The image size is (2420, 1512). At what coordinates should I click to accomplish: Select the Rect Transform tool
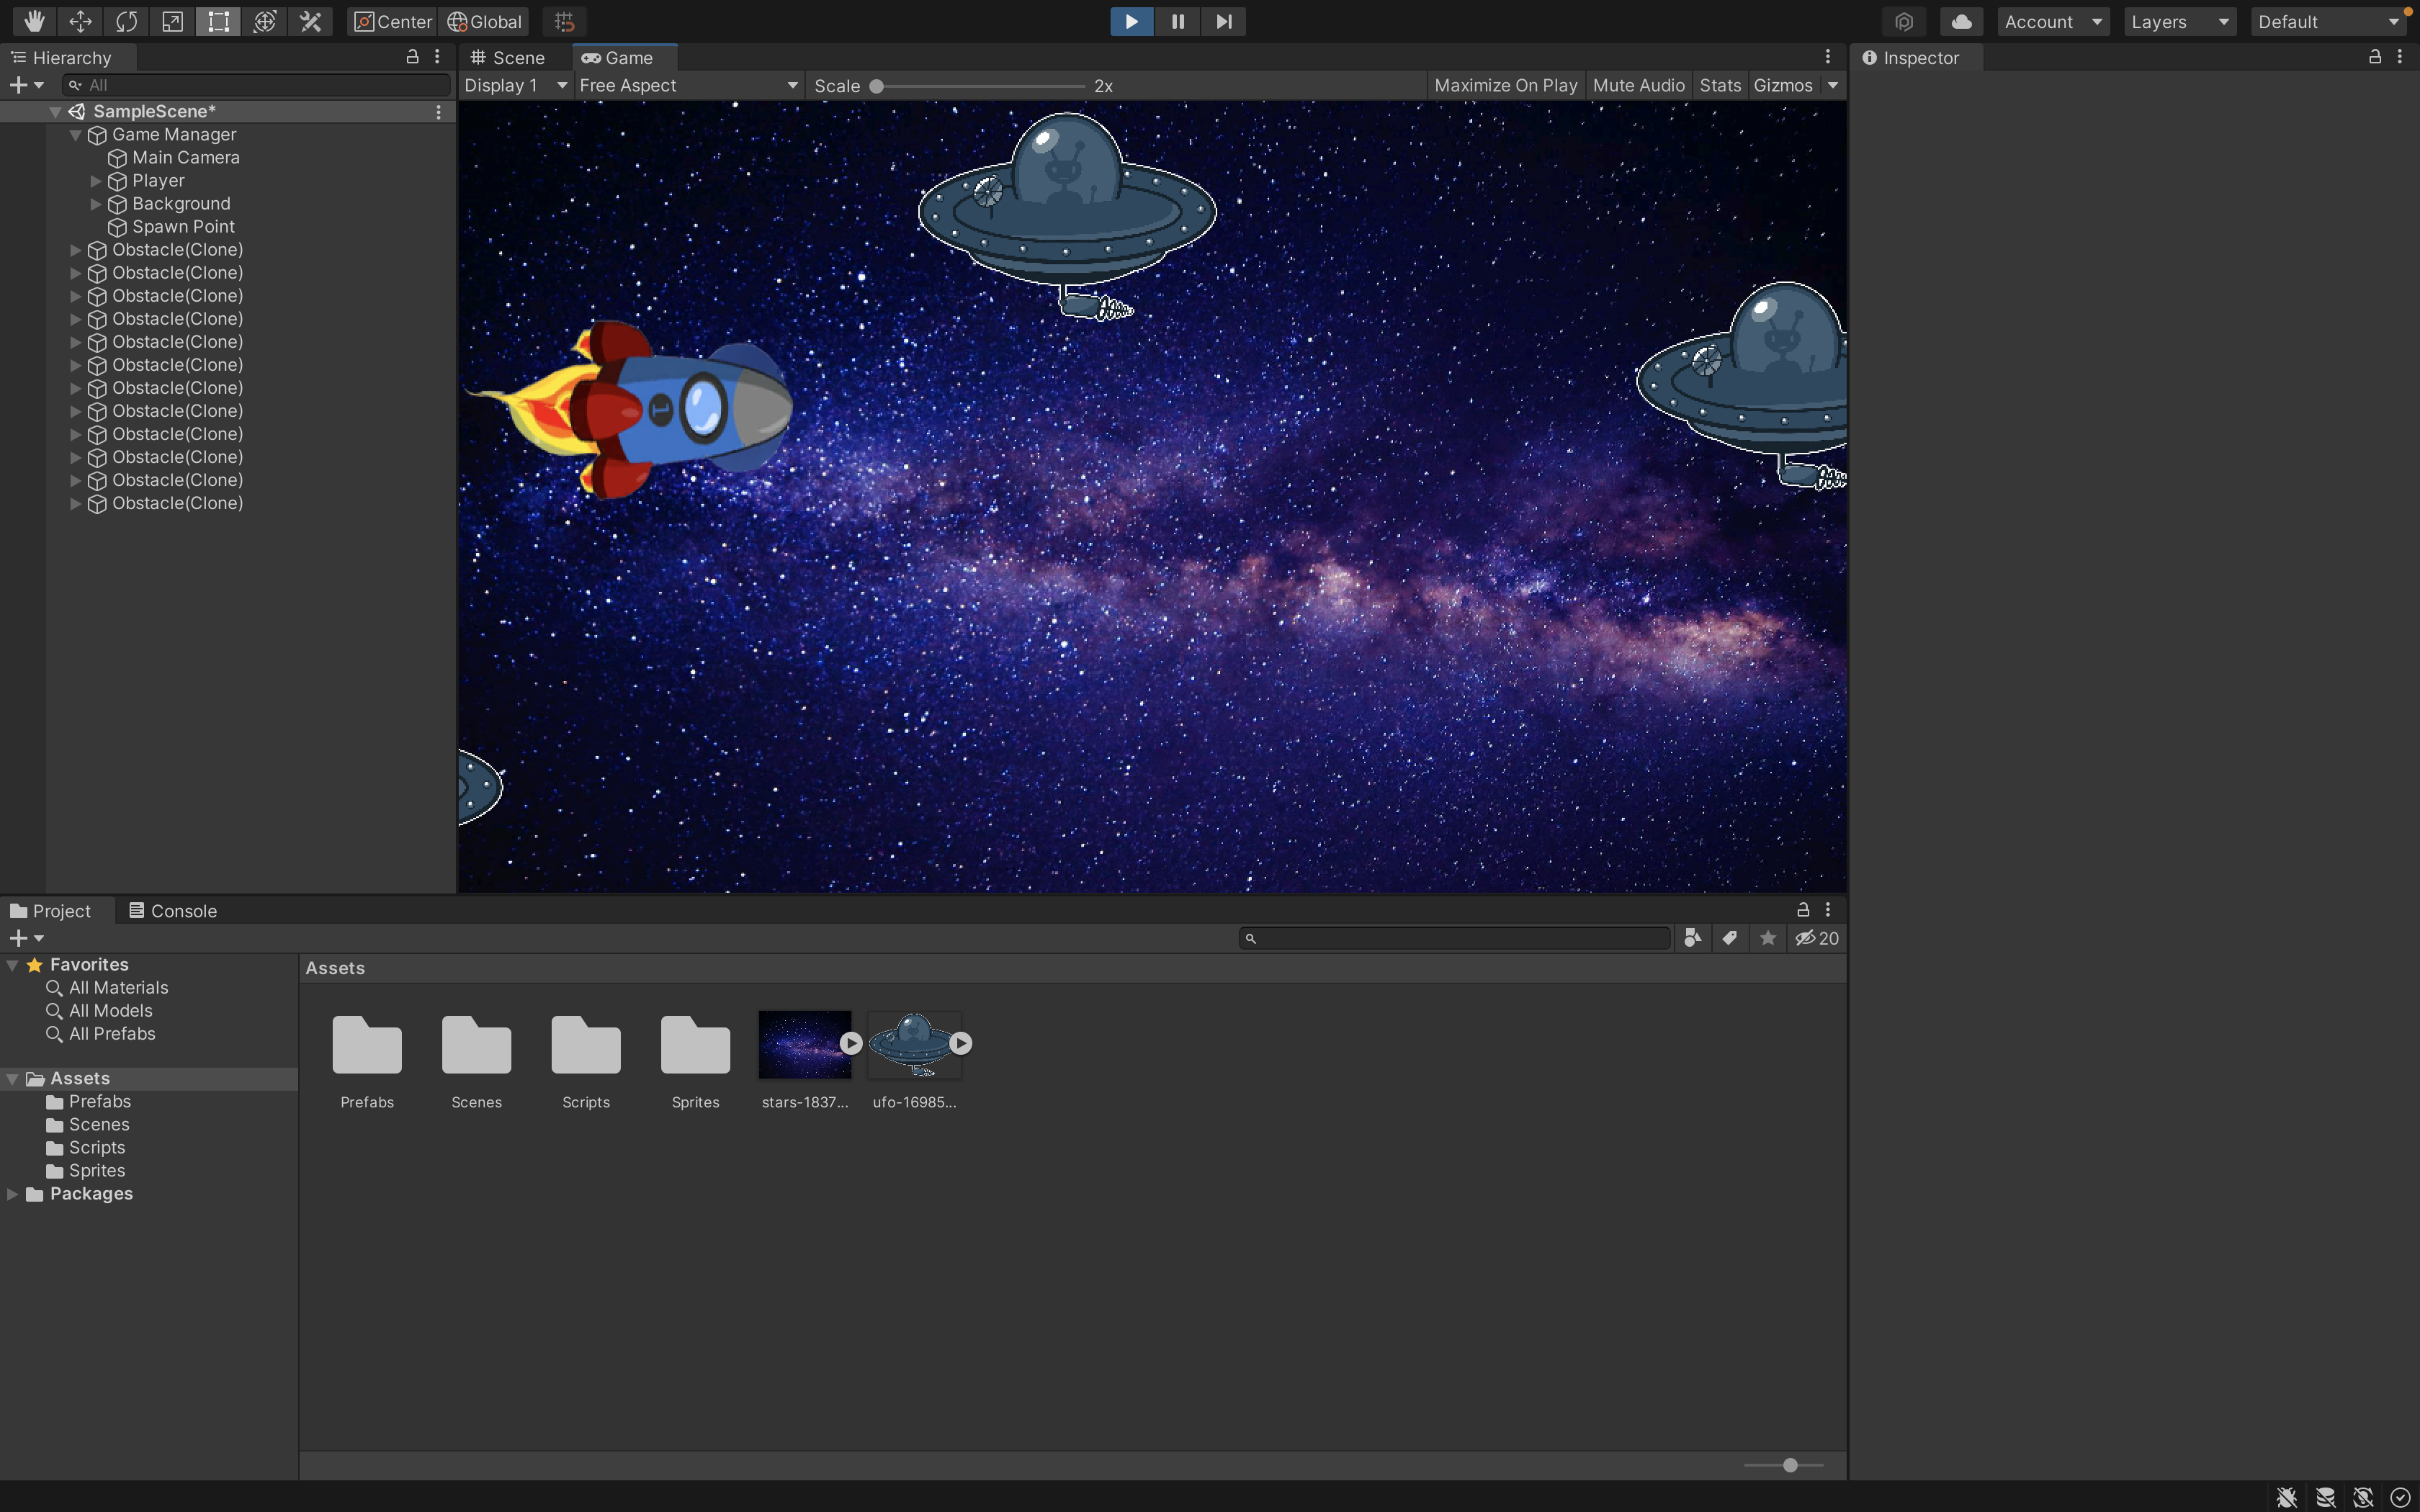coord(218,21)
